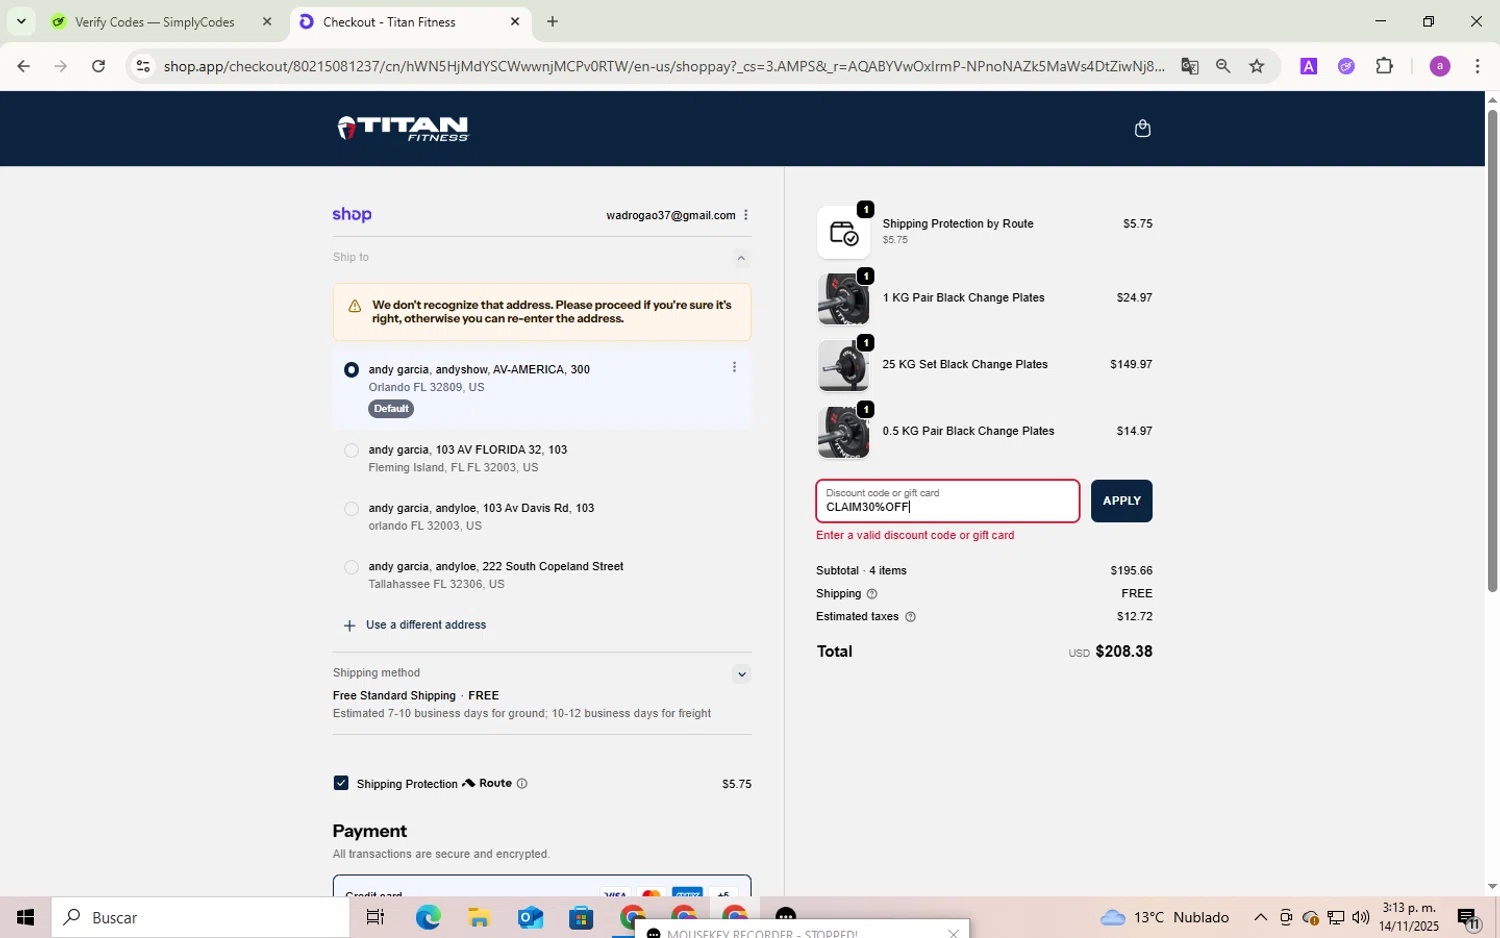
Task: Show Shipping info tooltip icon
Action: (x=871, y=594)
